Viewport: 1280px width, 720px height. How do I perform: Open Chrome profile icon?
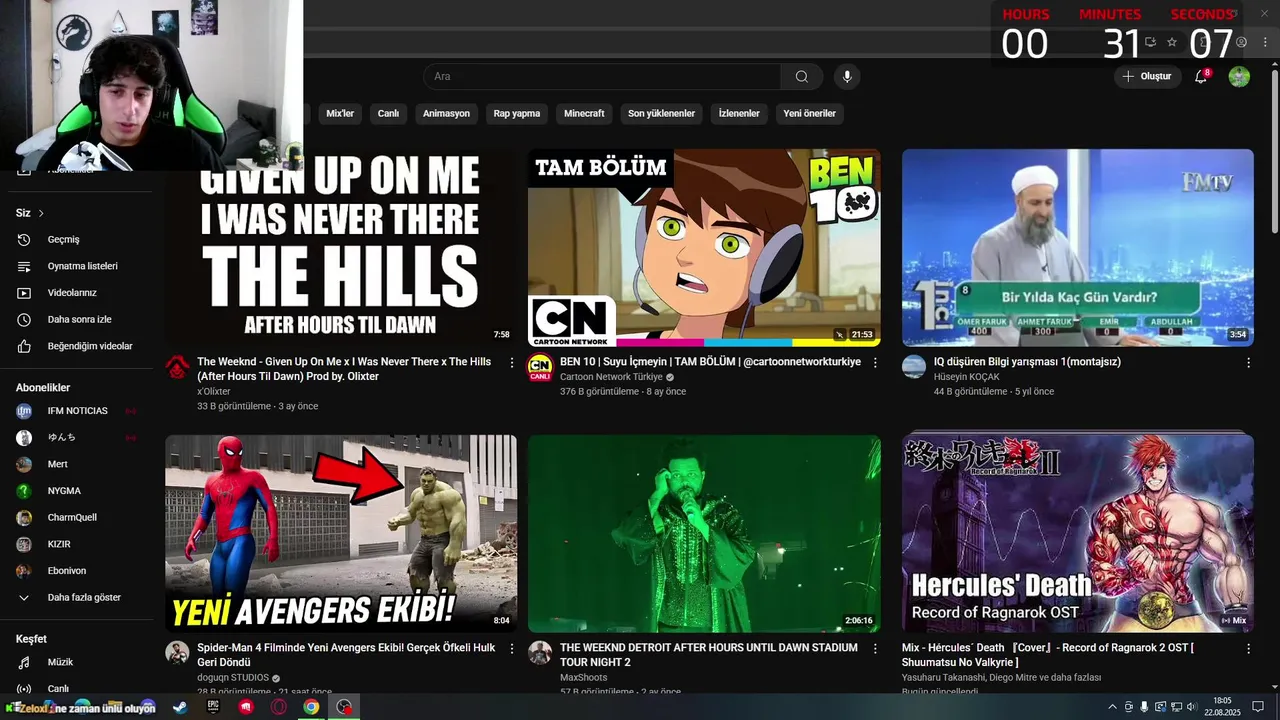1241,42
